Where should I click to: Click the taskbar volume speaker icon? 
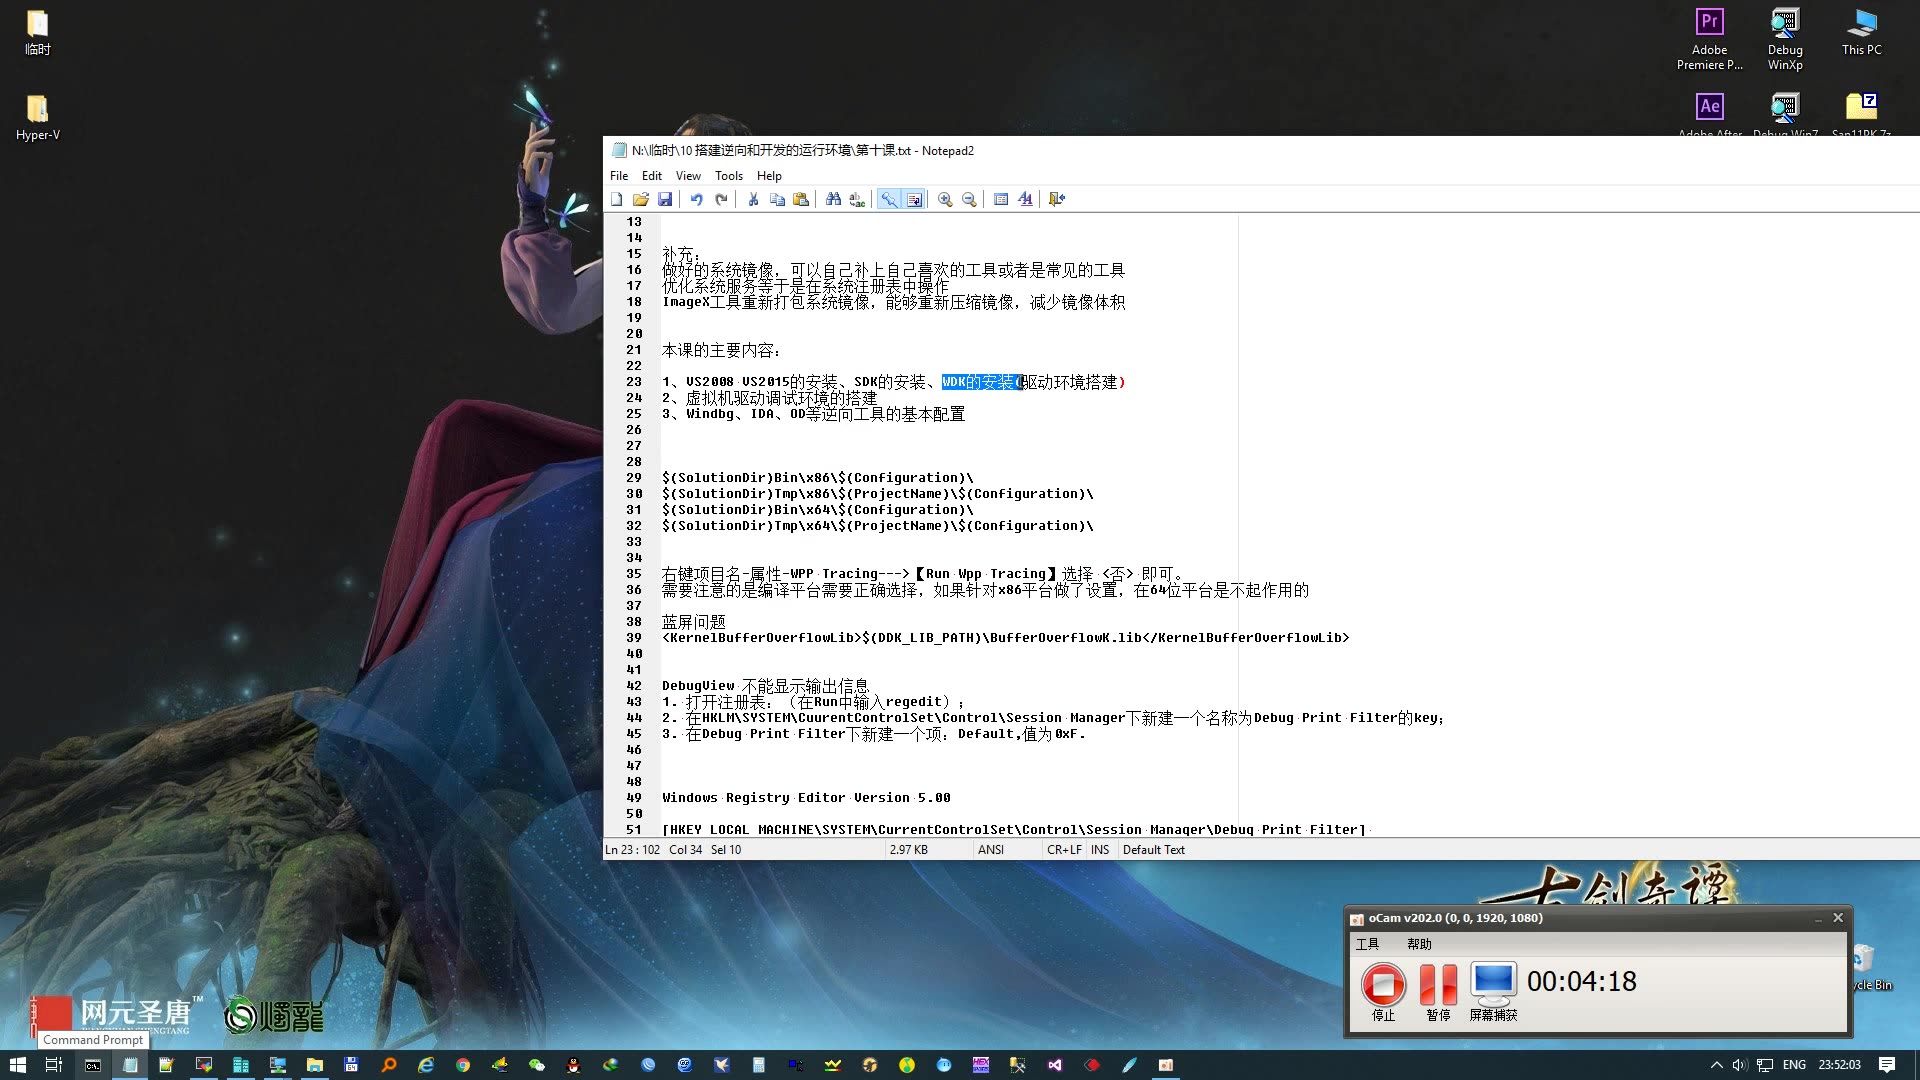[x=1740, y=1065]
